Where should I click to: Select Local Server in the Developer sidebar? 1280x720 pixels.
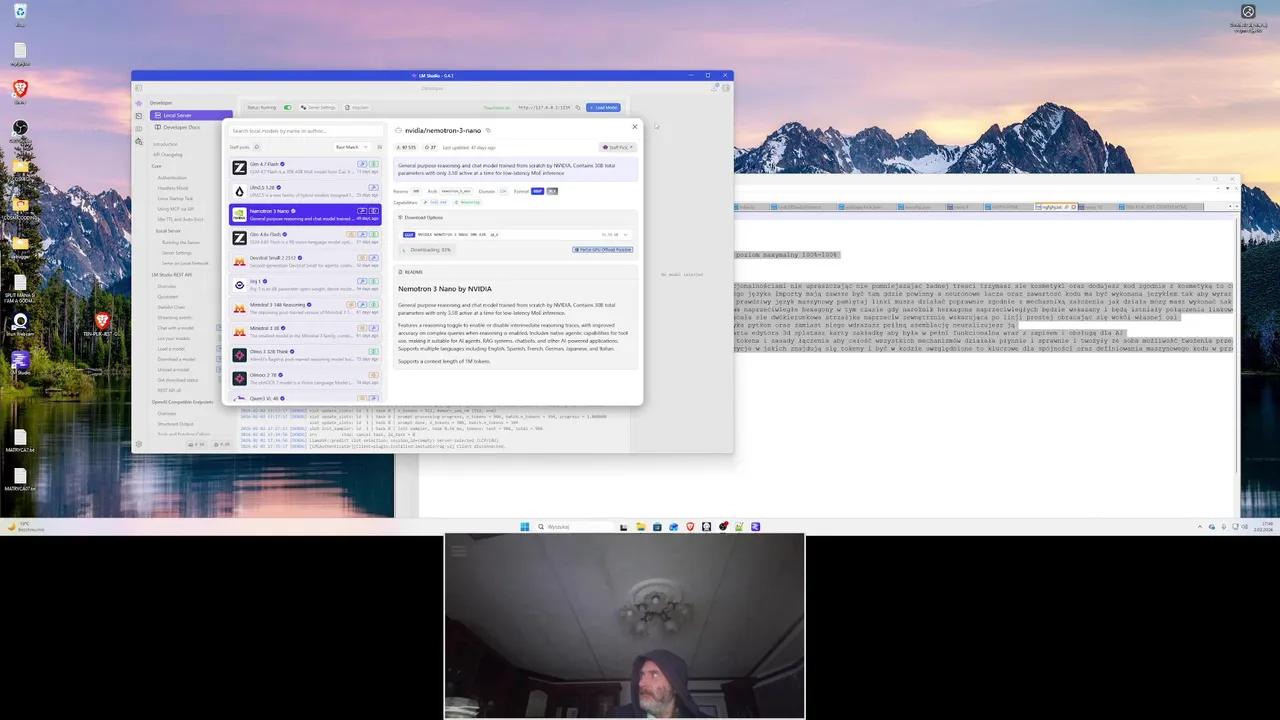coord(191,115)
